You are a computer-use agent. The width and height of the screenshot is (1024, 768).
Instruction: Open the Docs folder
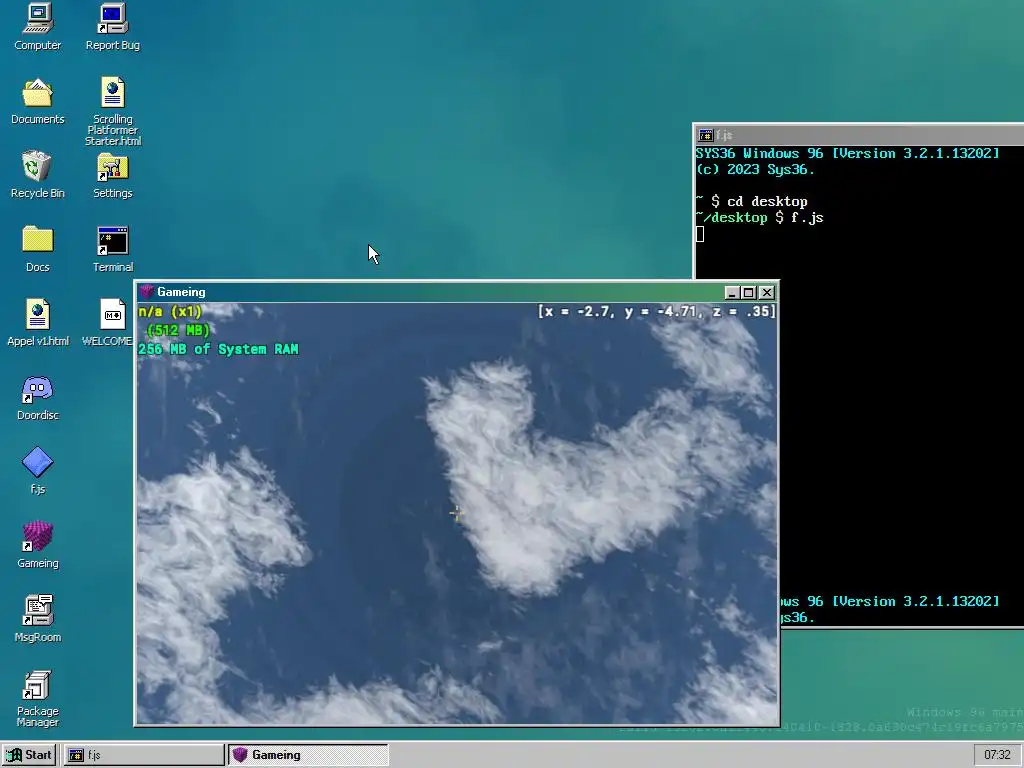(37, 249)
